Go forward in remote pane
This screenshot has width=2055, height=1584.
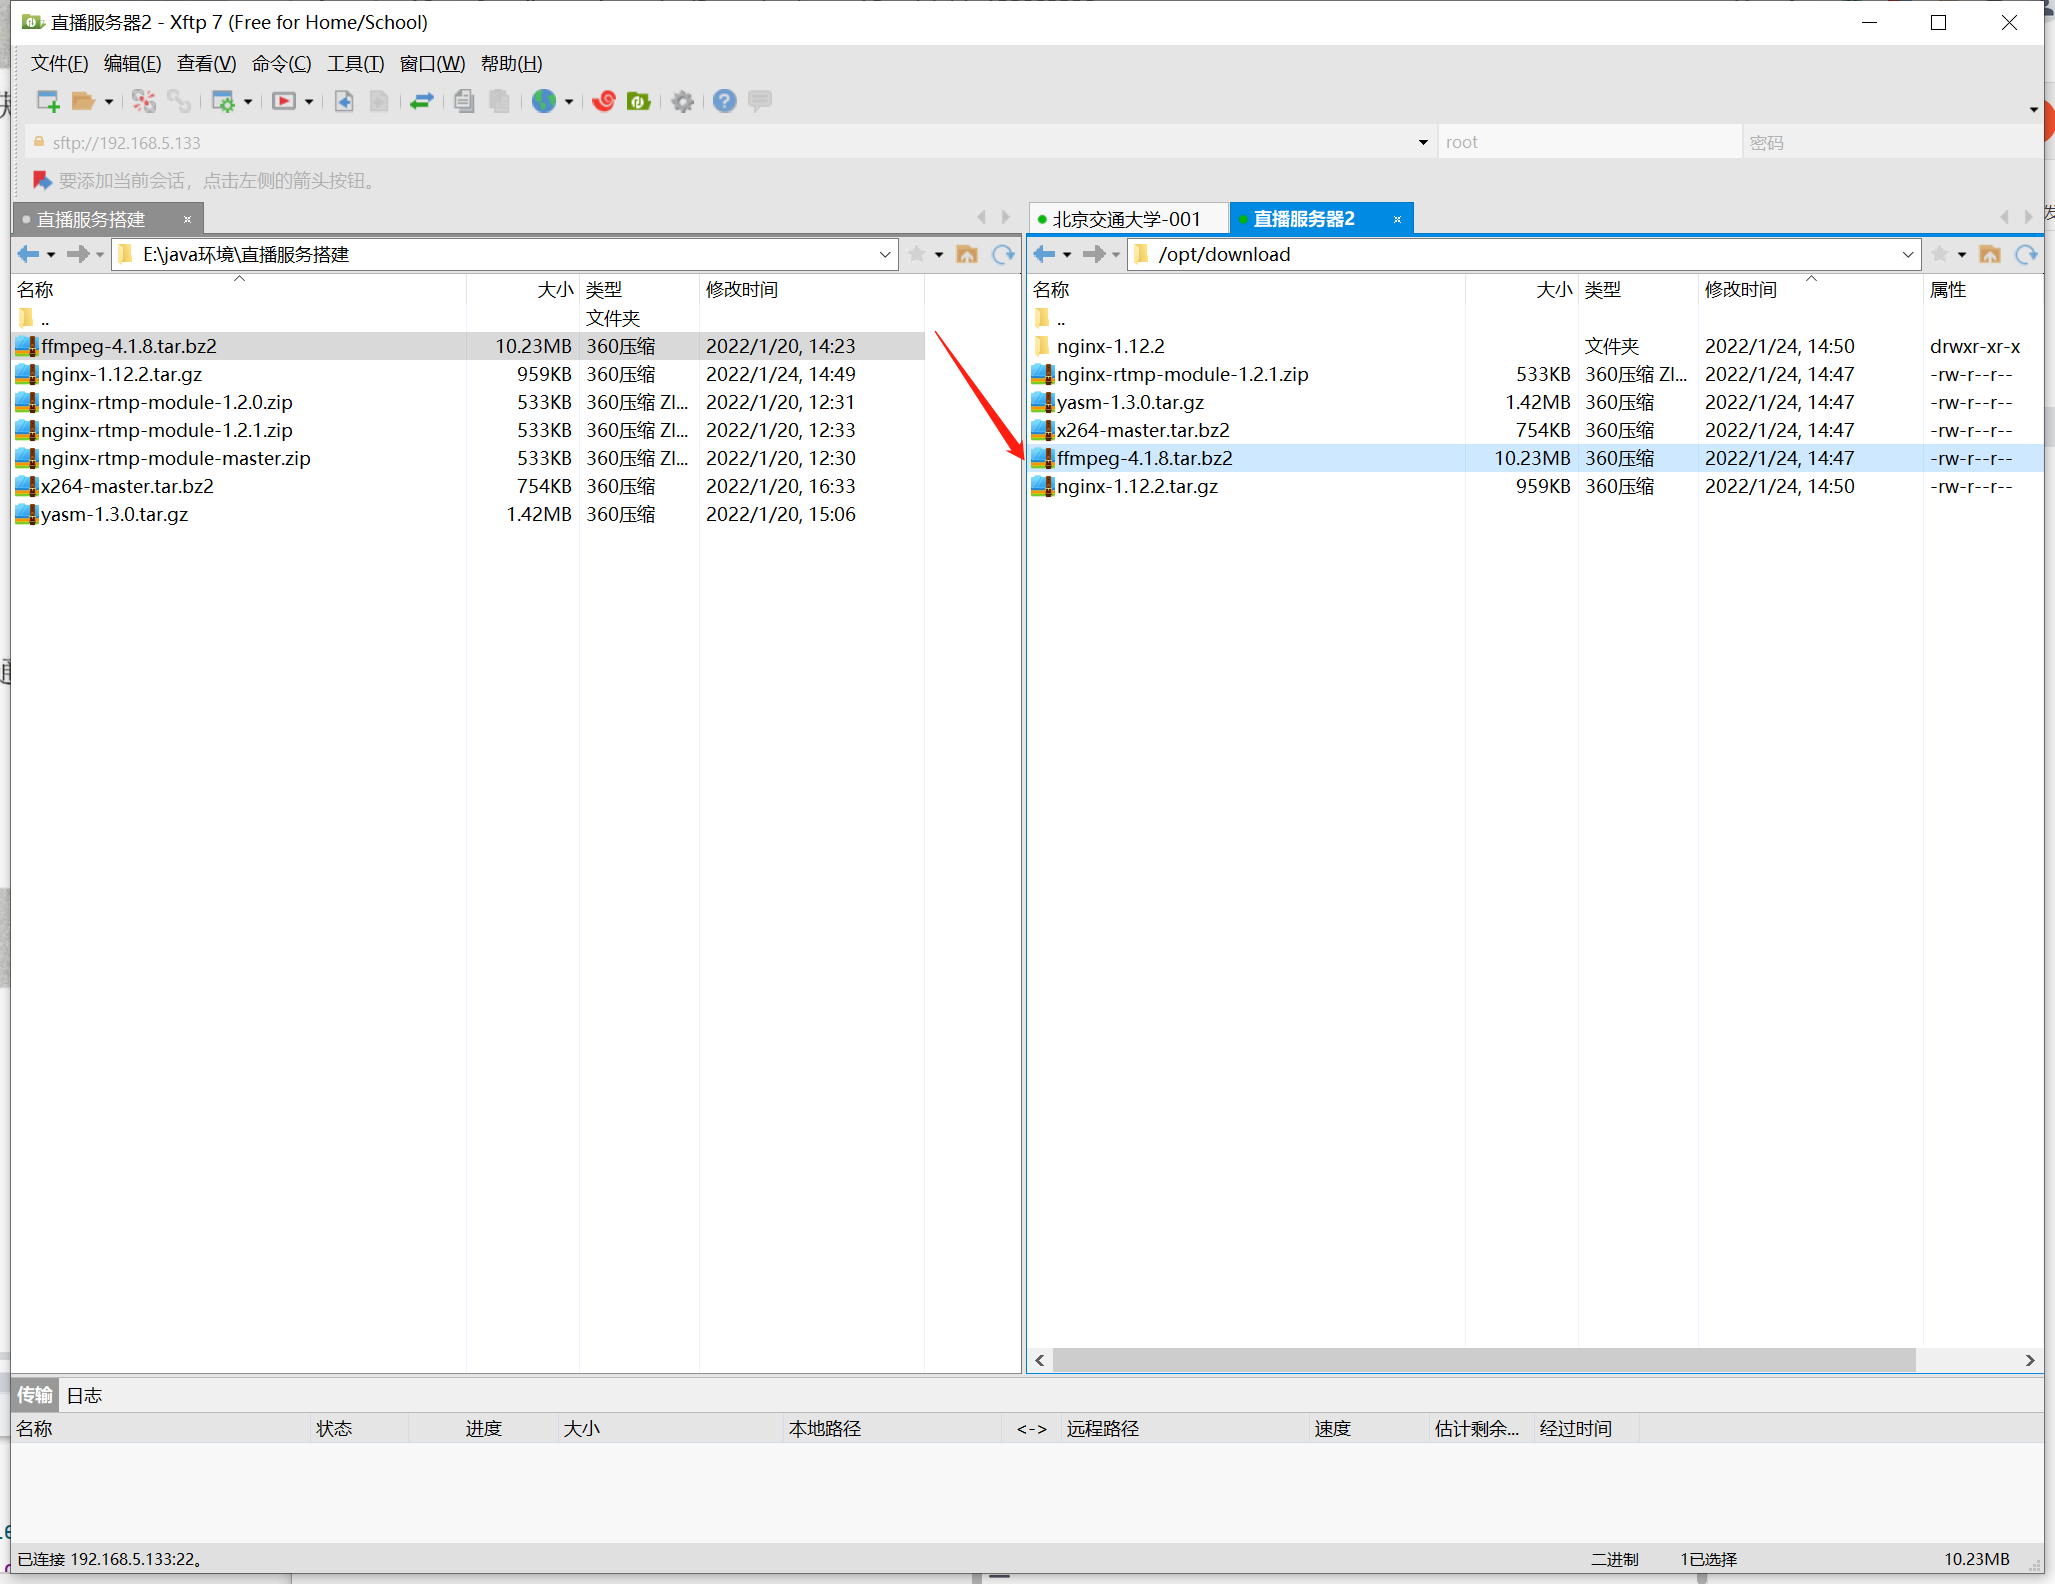coord(1094,254)
